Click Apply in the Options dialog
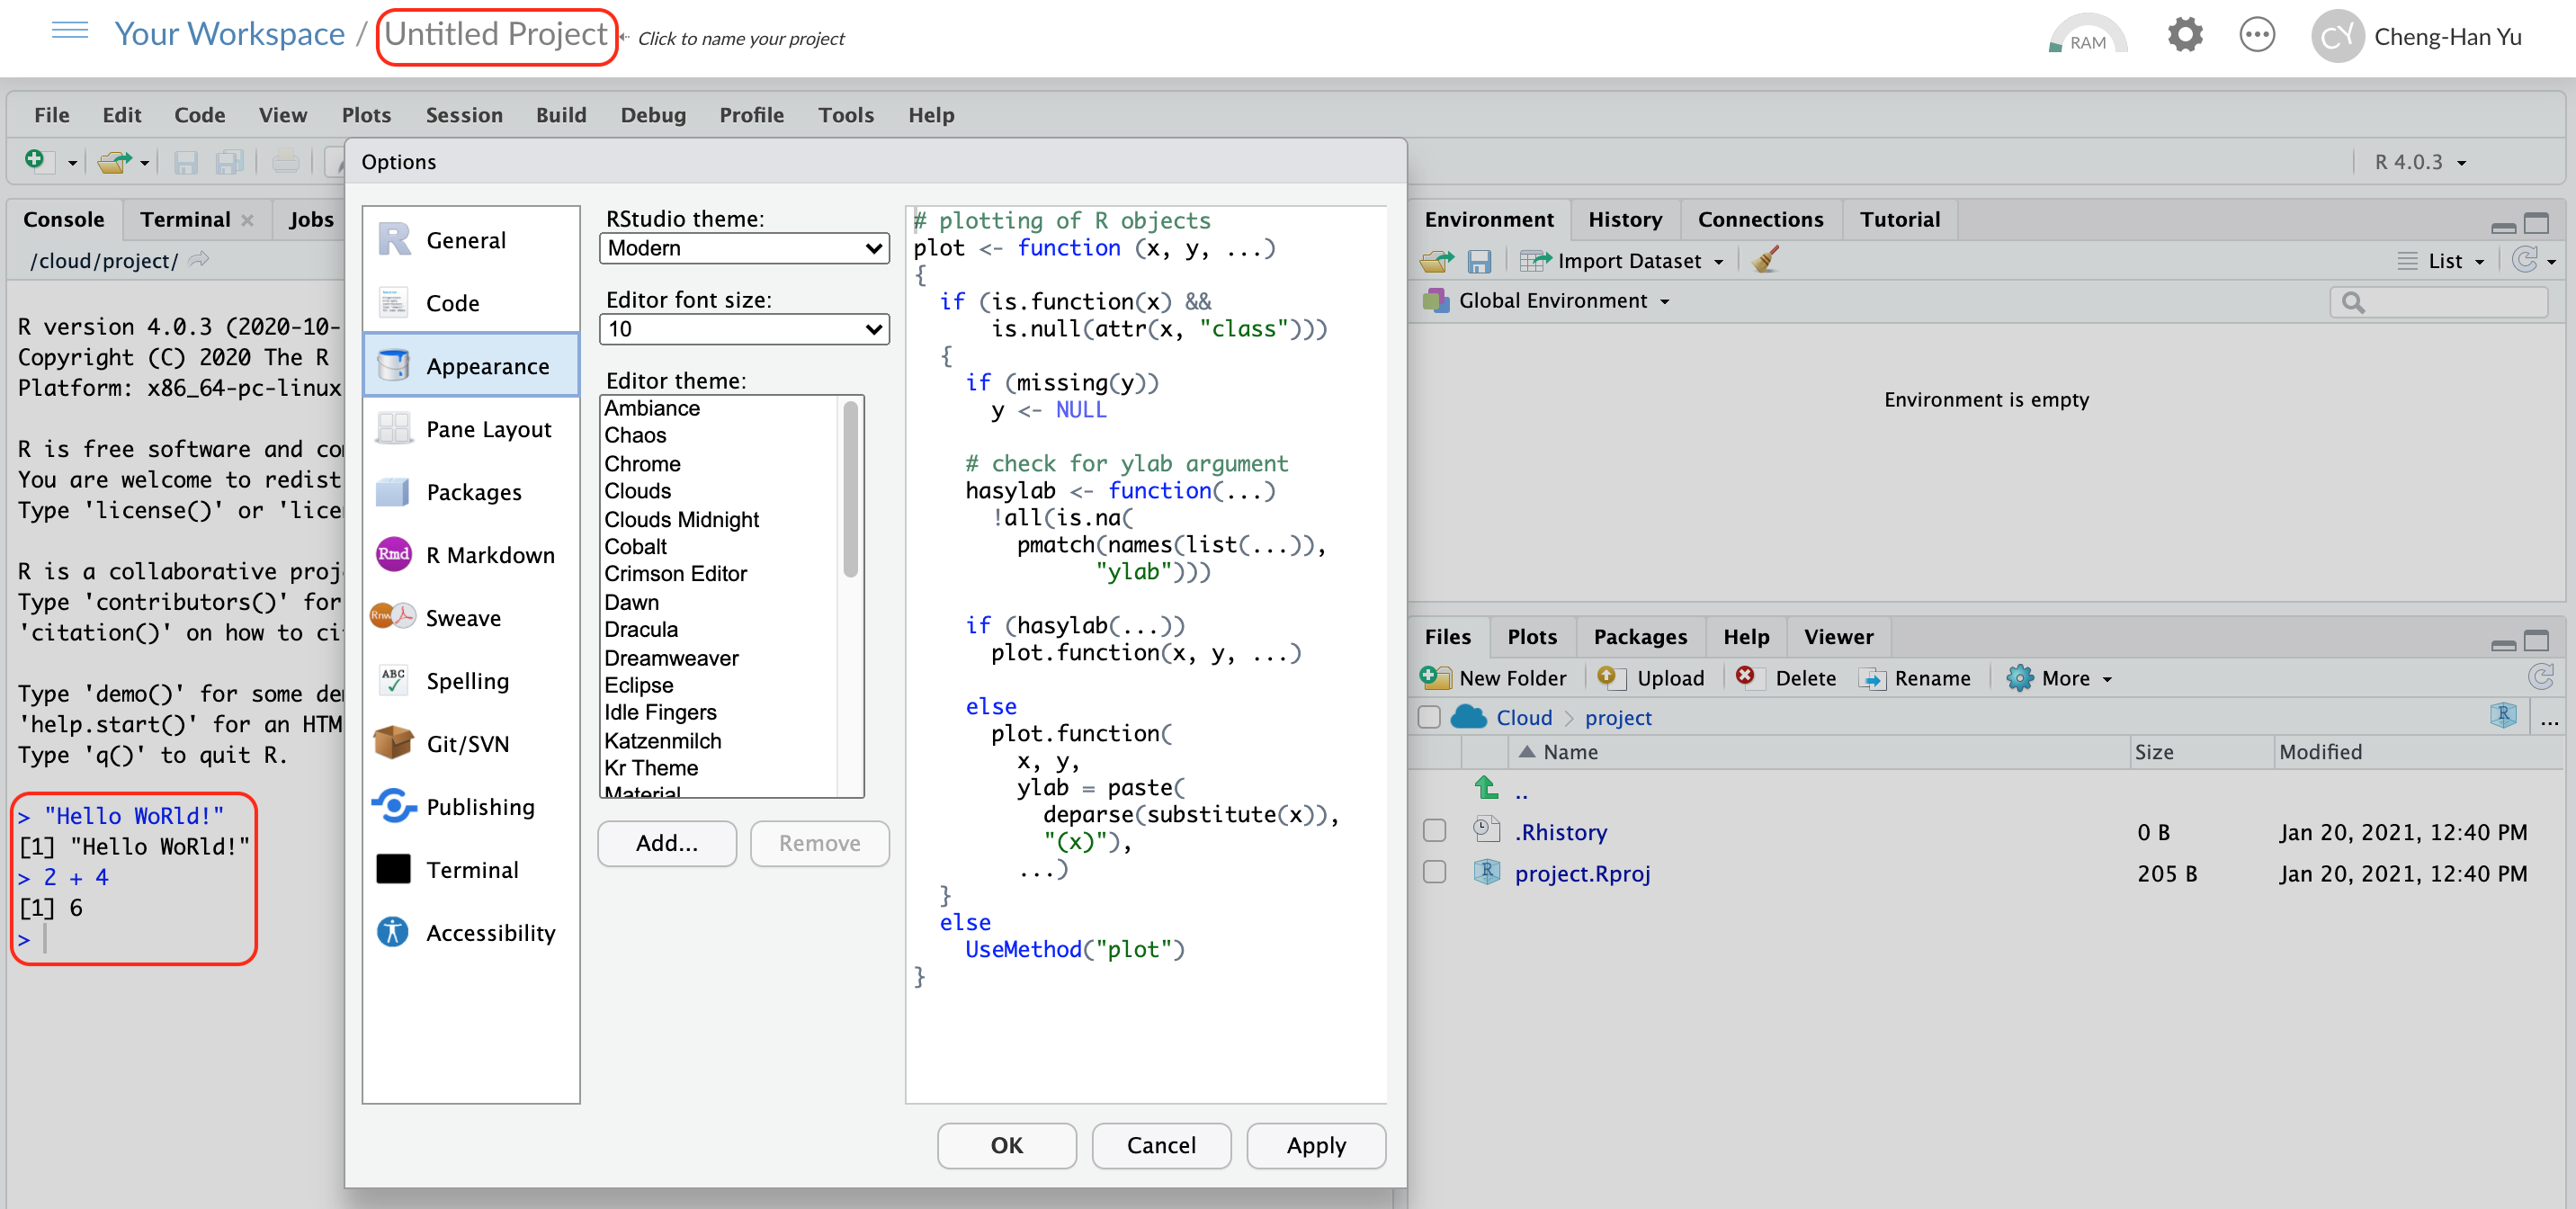 click(1315, 1145)
